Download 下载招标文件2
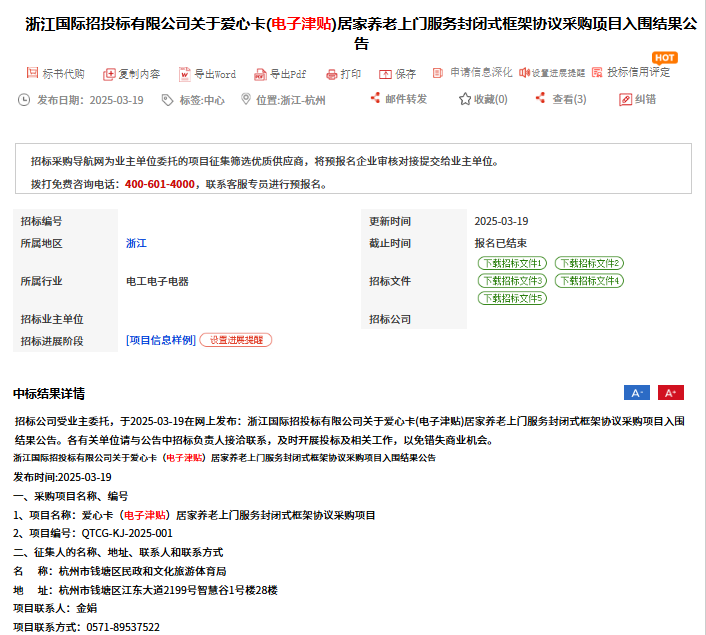 pyautogui.click(x=589, y=263)
